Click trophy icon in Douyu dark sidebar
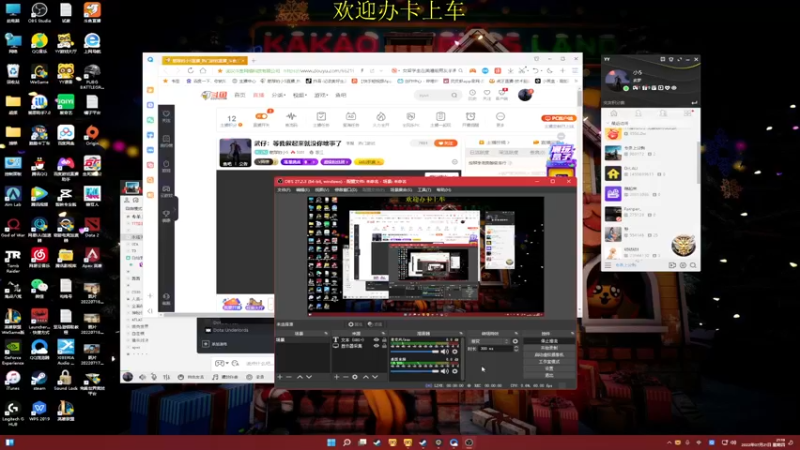800x450 pixels. [166, 215]
